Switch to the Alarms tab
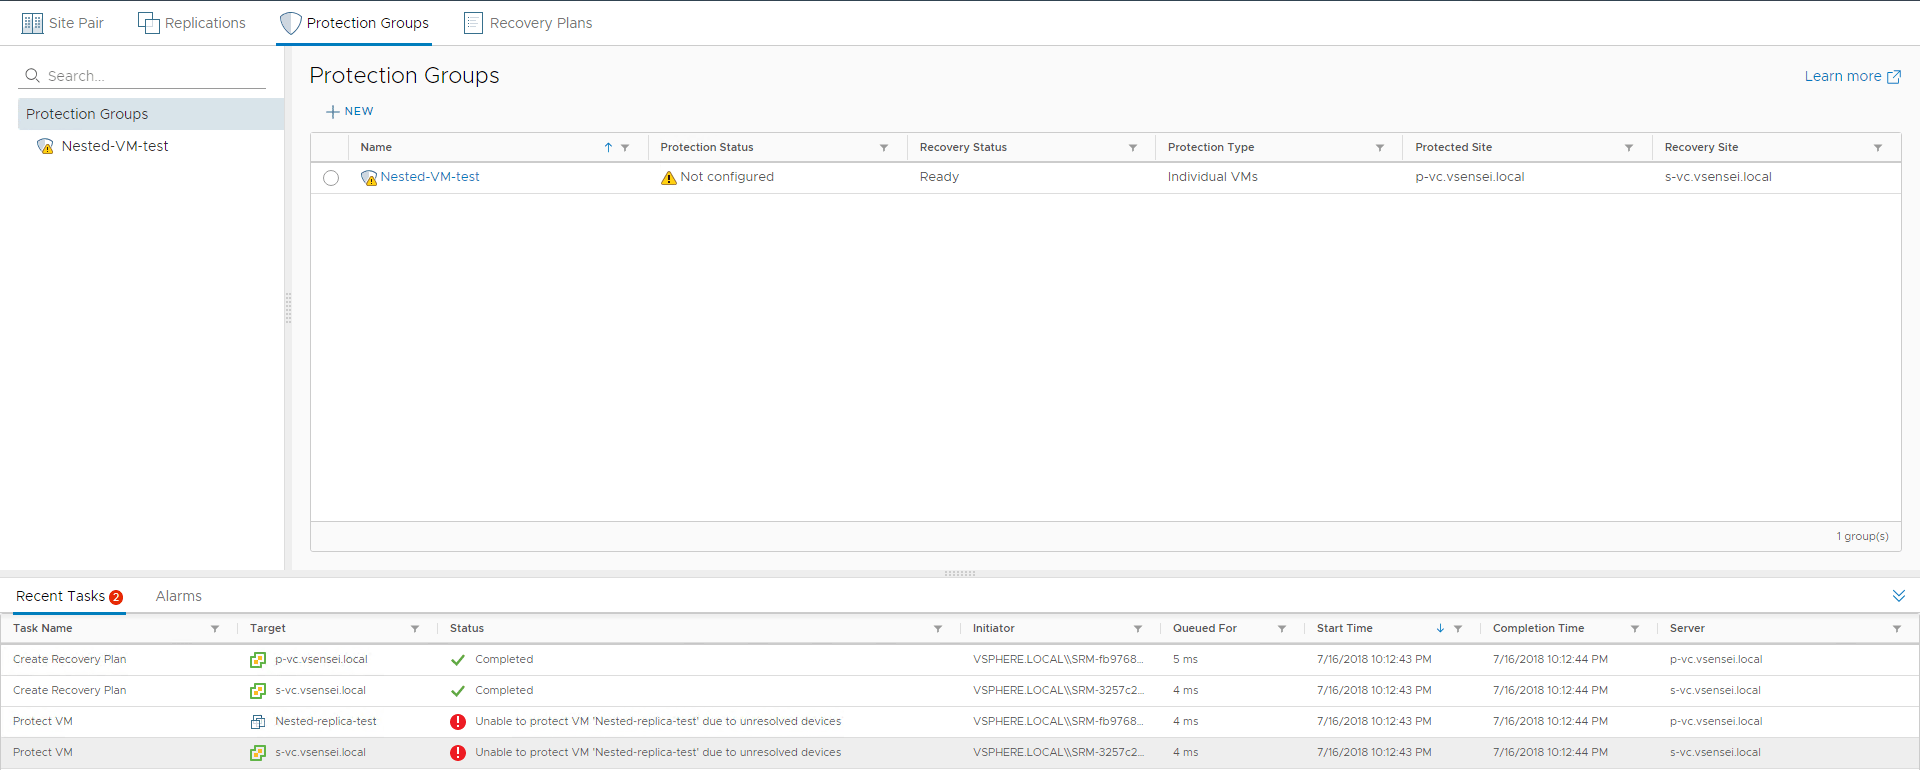Viewport: 1920px width, 770px height. tap(178, 596)
